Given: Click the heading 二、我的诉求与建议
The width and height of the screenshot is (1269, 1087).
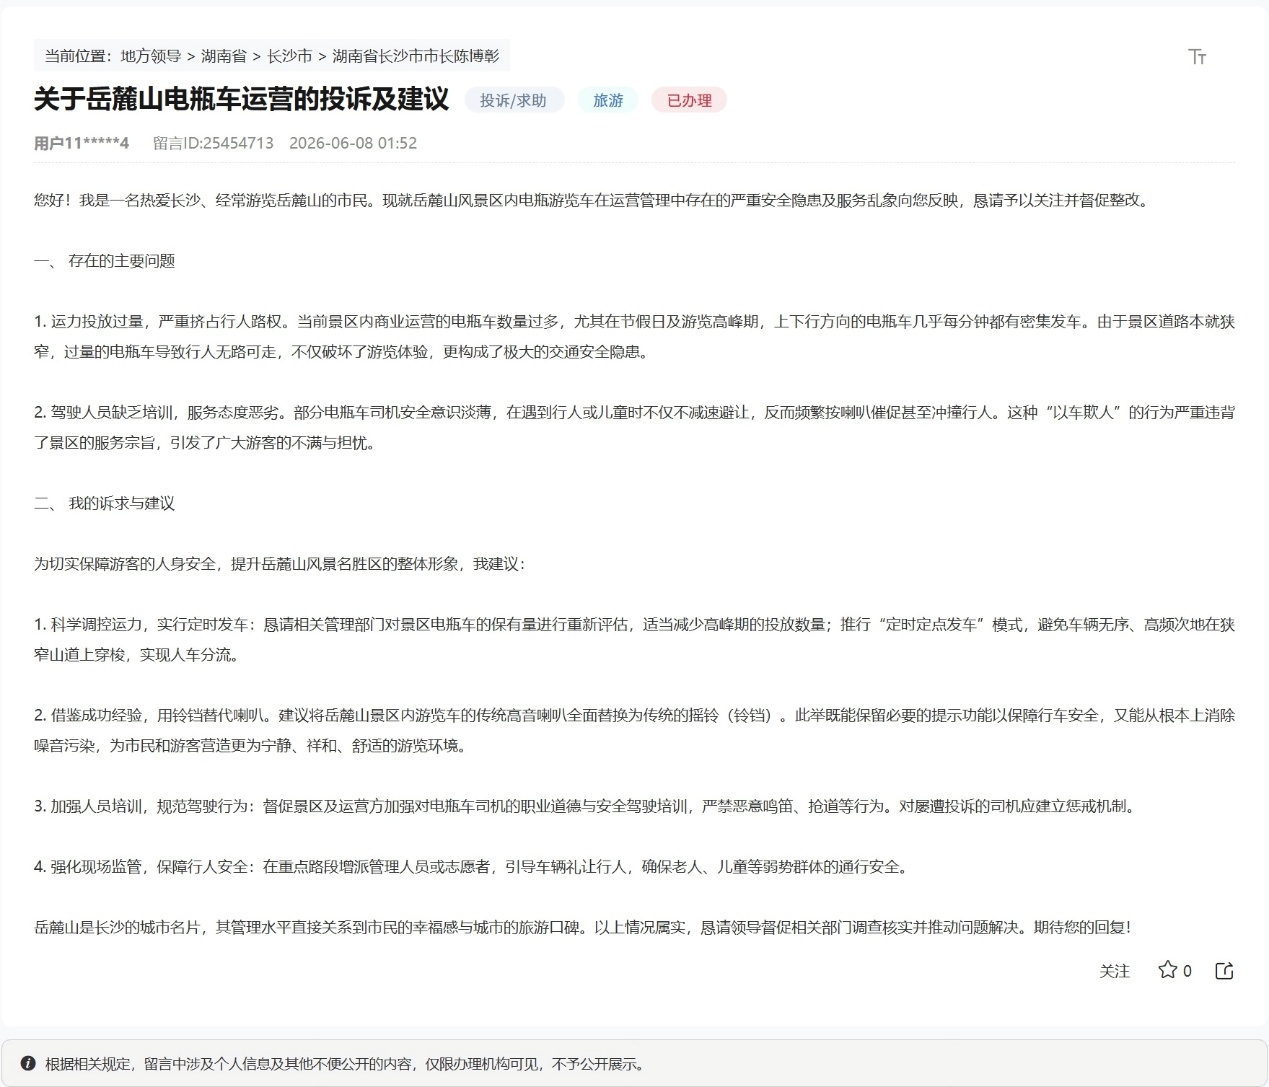Looking at the screenshot, I should pyautogui.click(x=105, y=503).
